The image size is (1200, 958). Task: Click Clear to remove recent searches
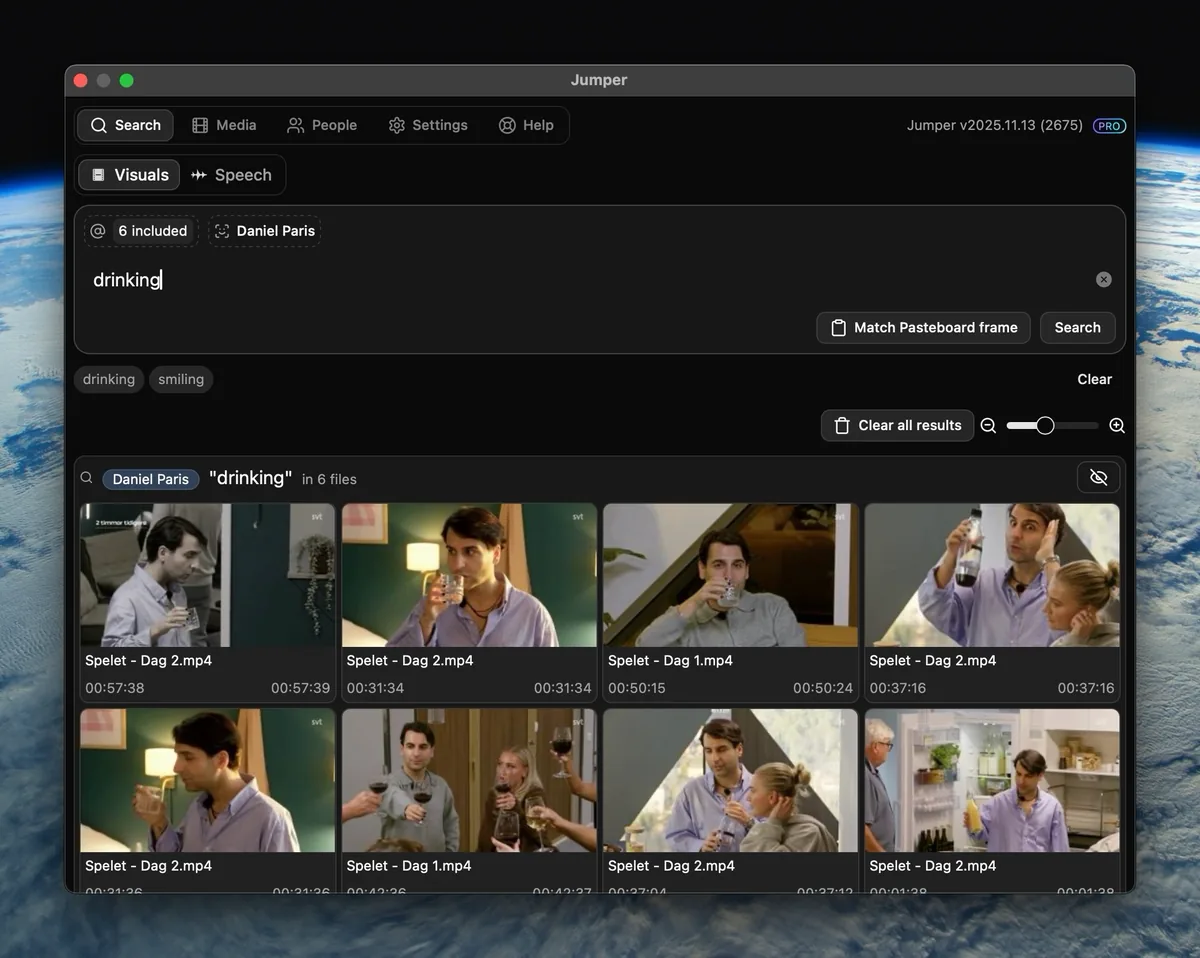1095,380
